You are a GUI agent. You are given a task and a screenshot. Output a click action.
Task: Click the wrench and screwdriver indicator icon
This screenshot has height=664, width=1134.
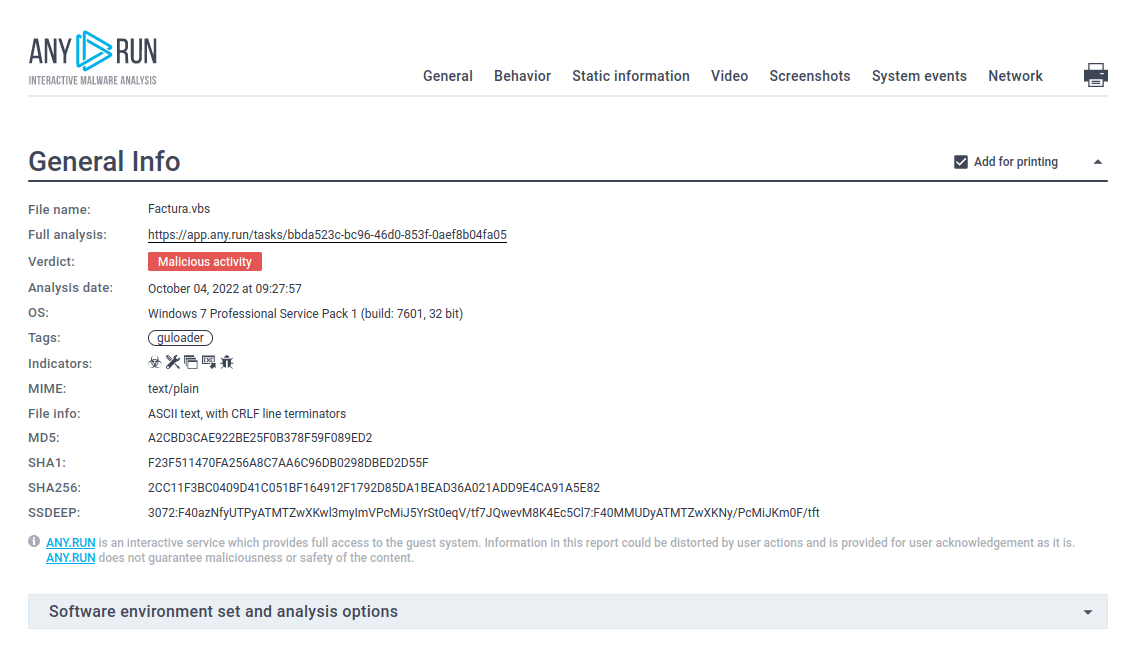click(x=172, y=363)
